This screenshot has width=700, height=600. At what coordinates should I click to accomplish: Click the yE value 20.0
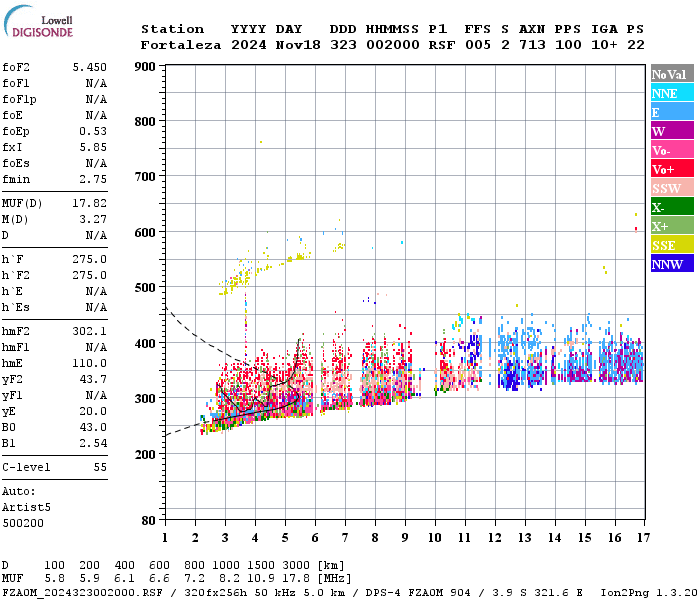pyautogui.click(x=93, y=412)
